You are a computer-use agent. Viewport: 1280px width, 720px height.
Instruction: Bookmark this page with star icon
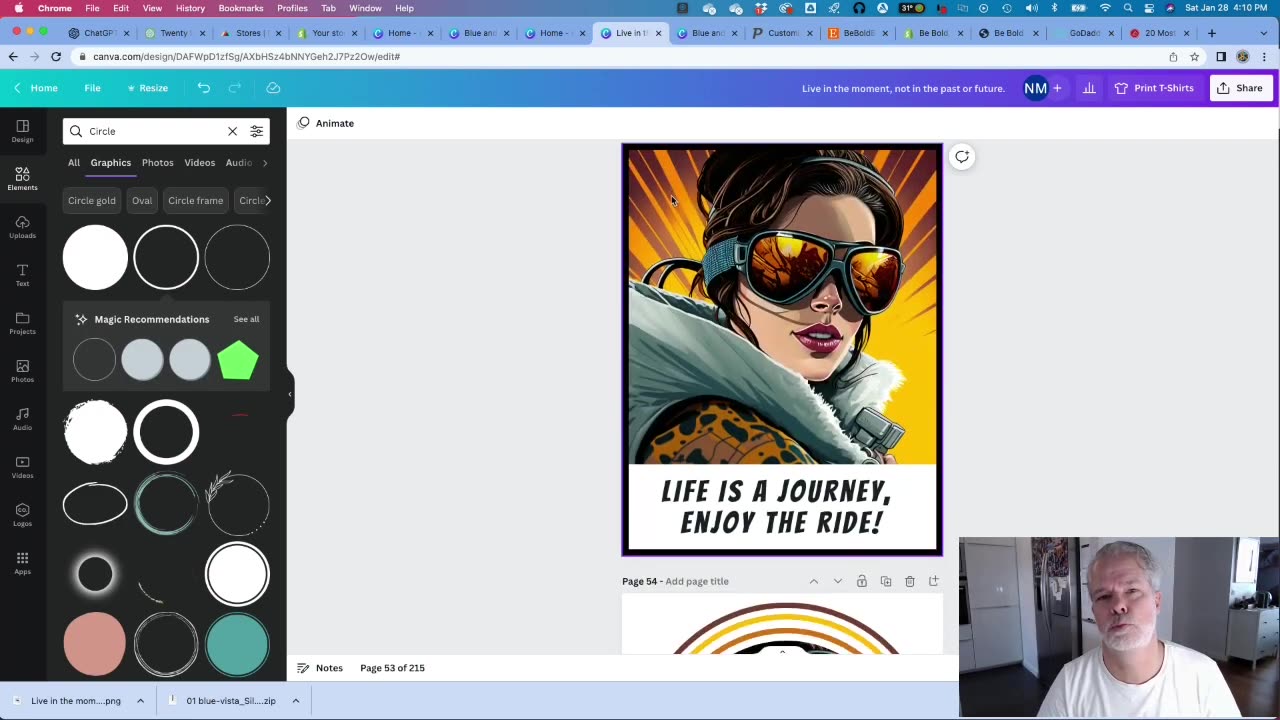click(x=1194, y=57)
